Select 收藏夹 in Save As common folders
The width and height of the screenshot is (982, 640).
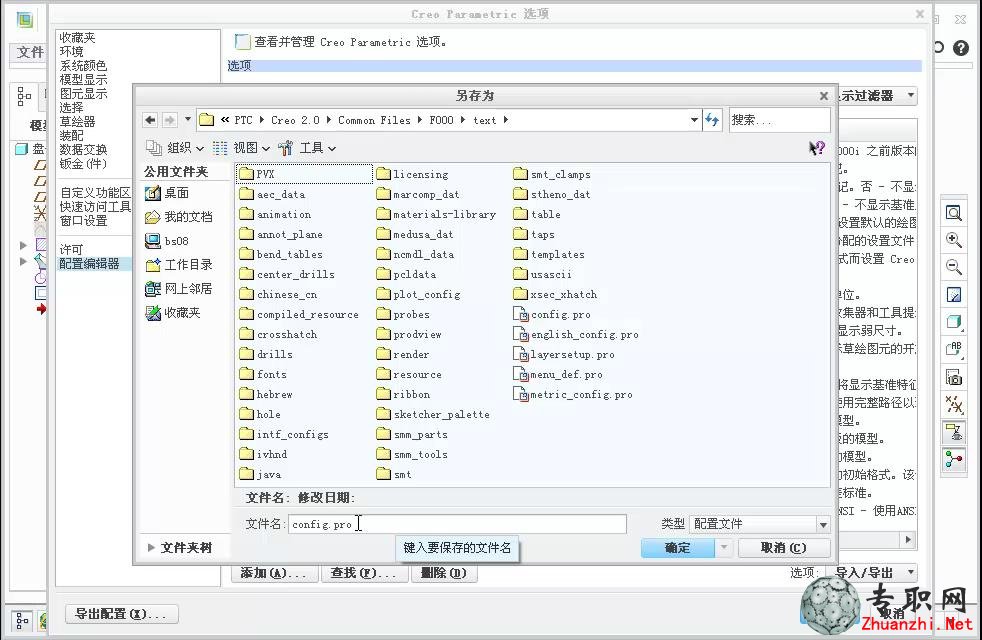click(173, 312)
